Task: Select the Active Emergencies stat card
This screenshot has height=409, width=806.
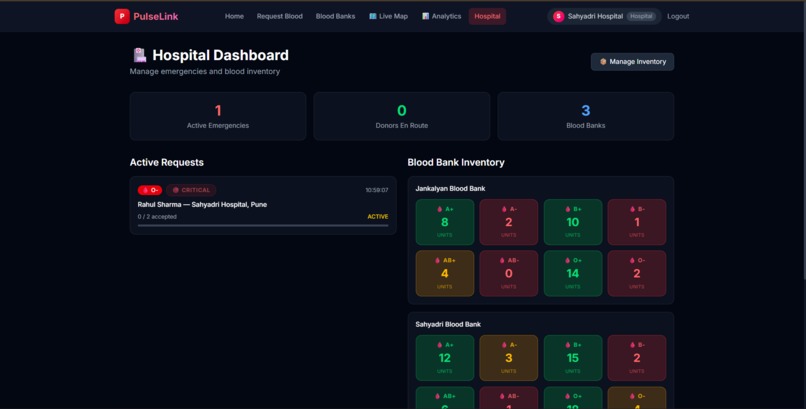Action: 218,116
